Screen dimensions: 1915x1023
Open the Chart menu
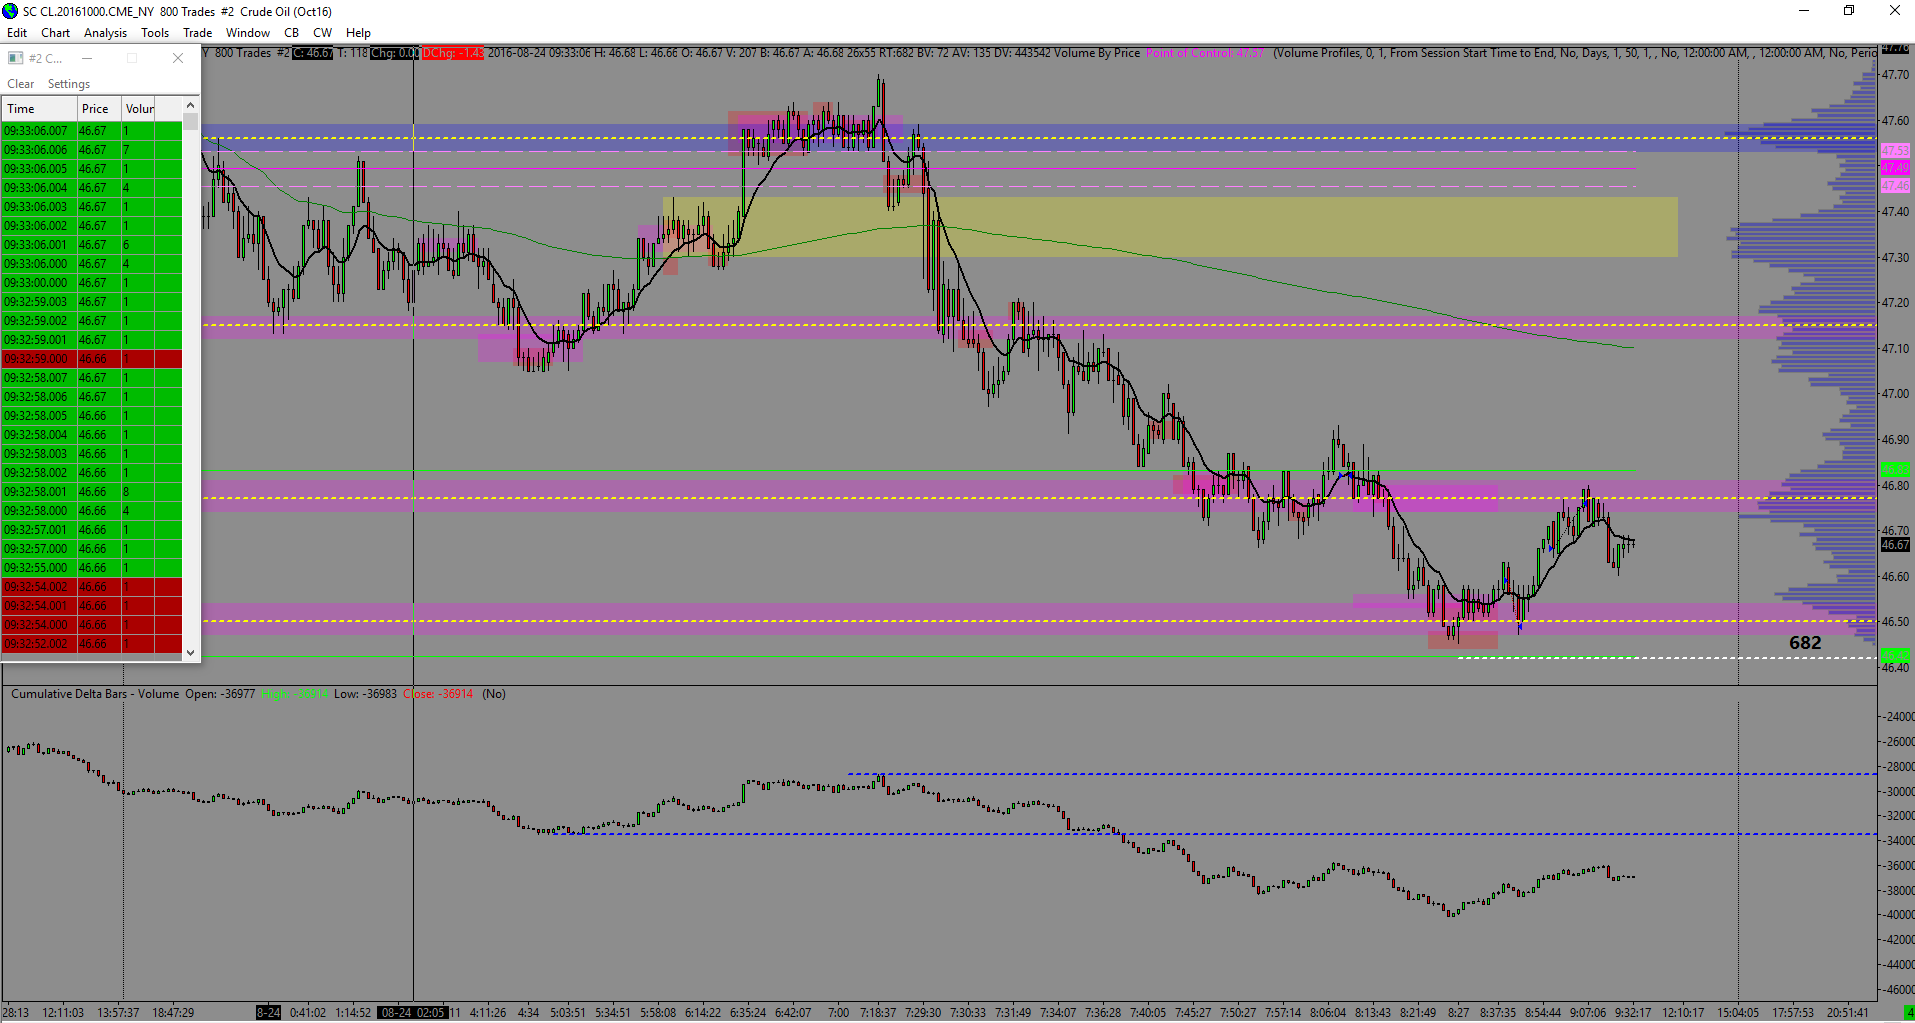(56, 33)
